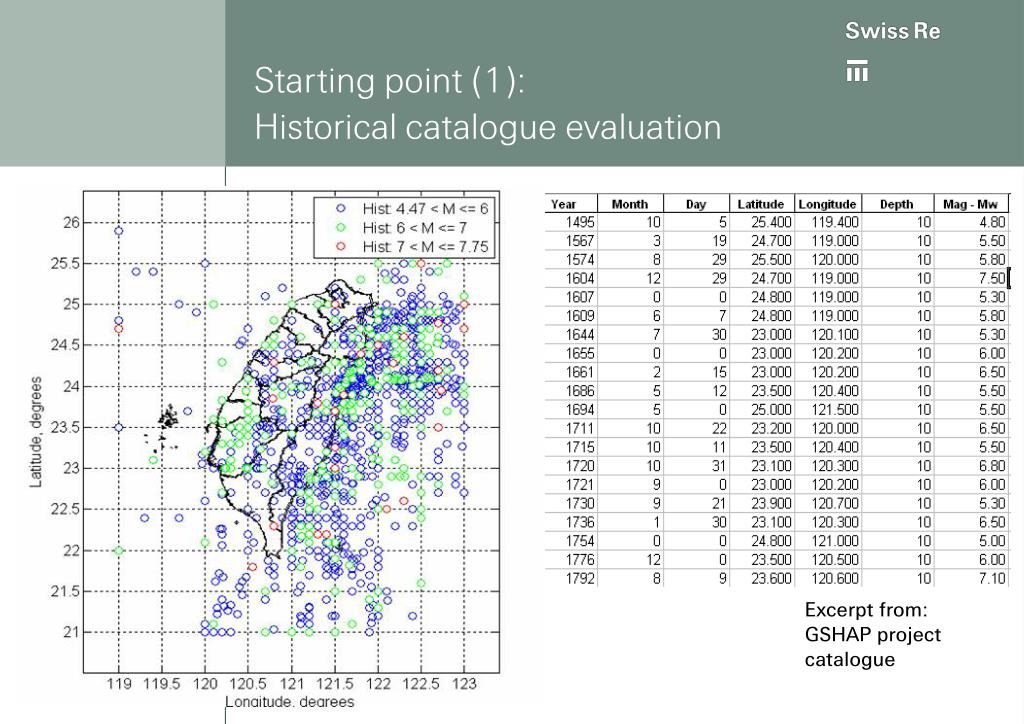Click longitude cell '120.600'
The width and height of the screenshot is (1024, 724).
835,578
